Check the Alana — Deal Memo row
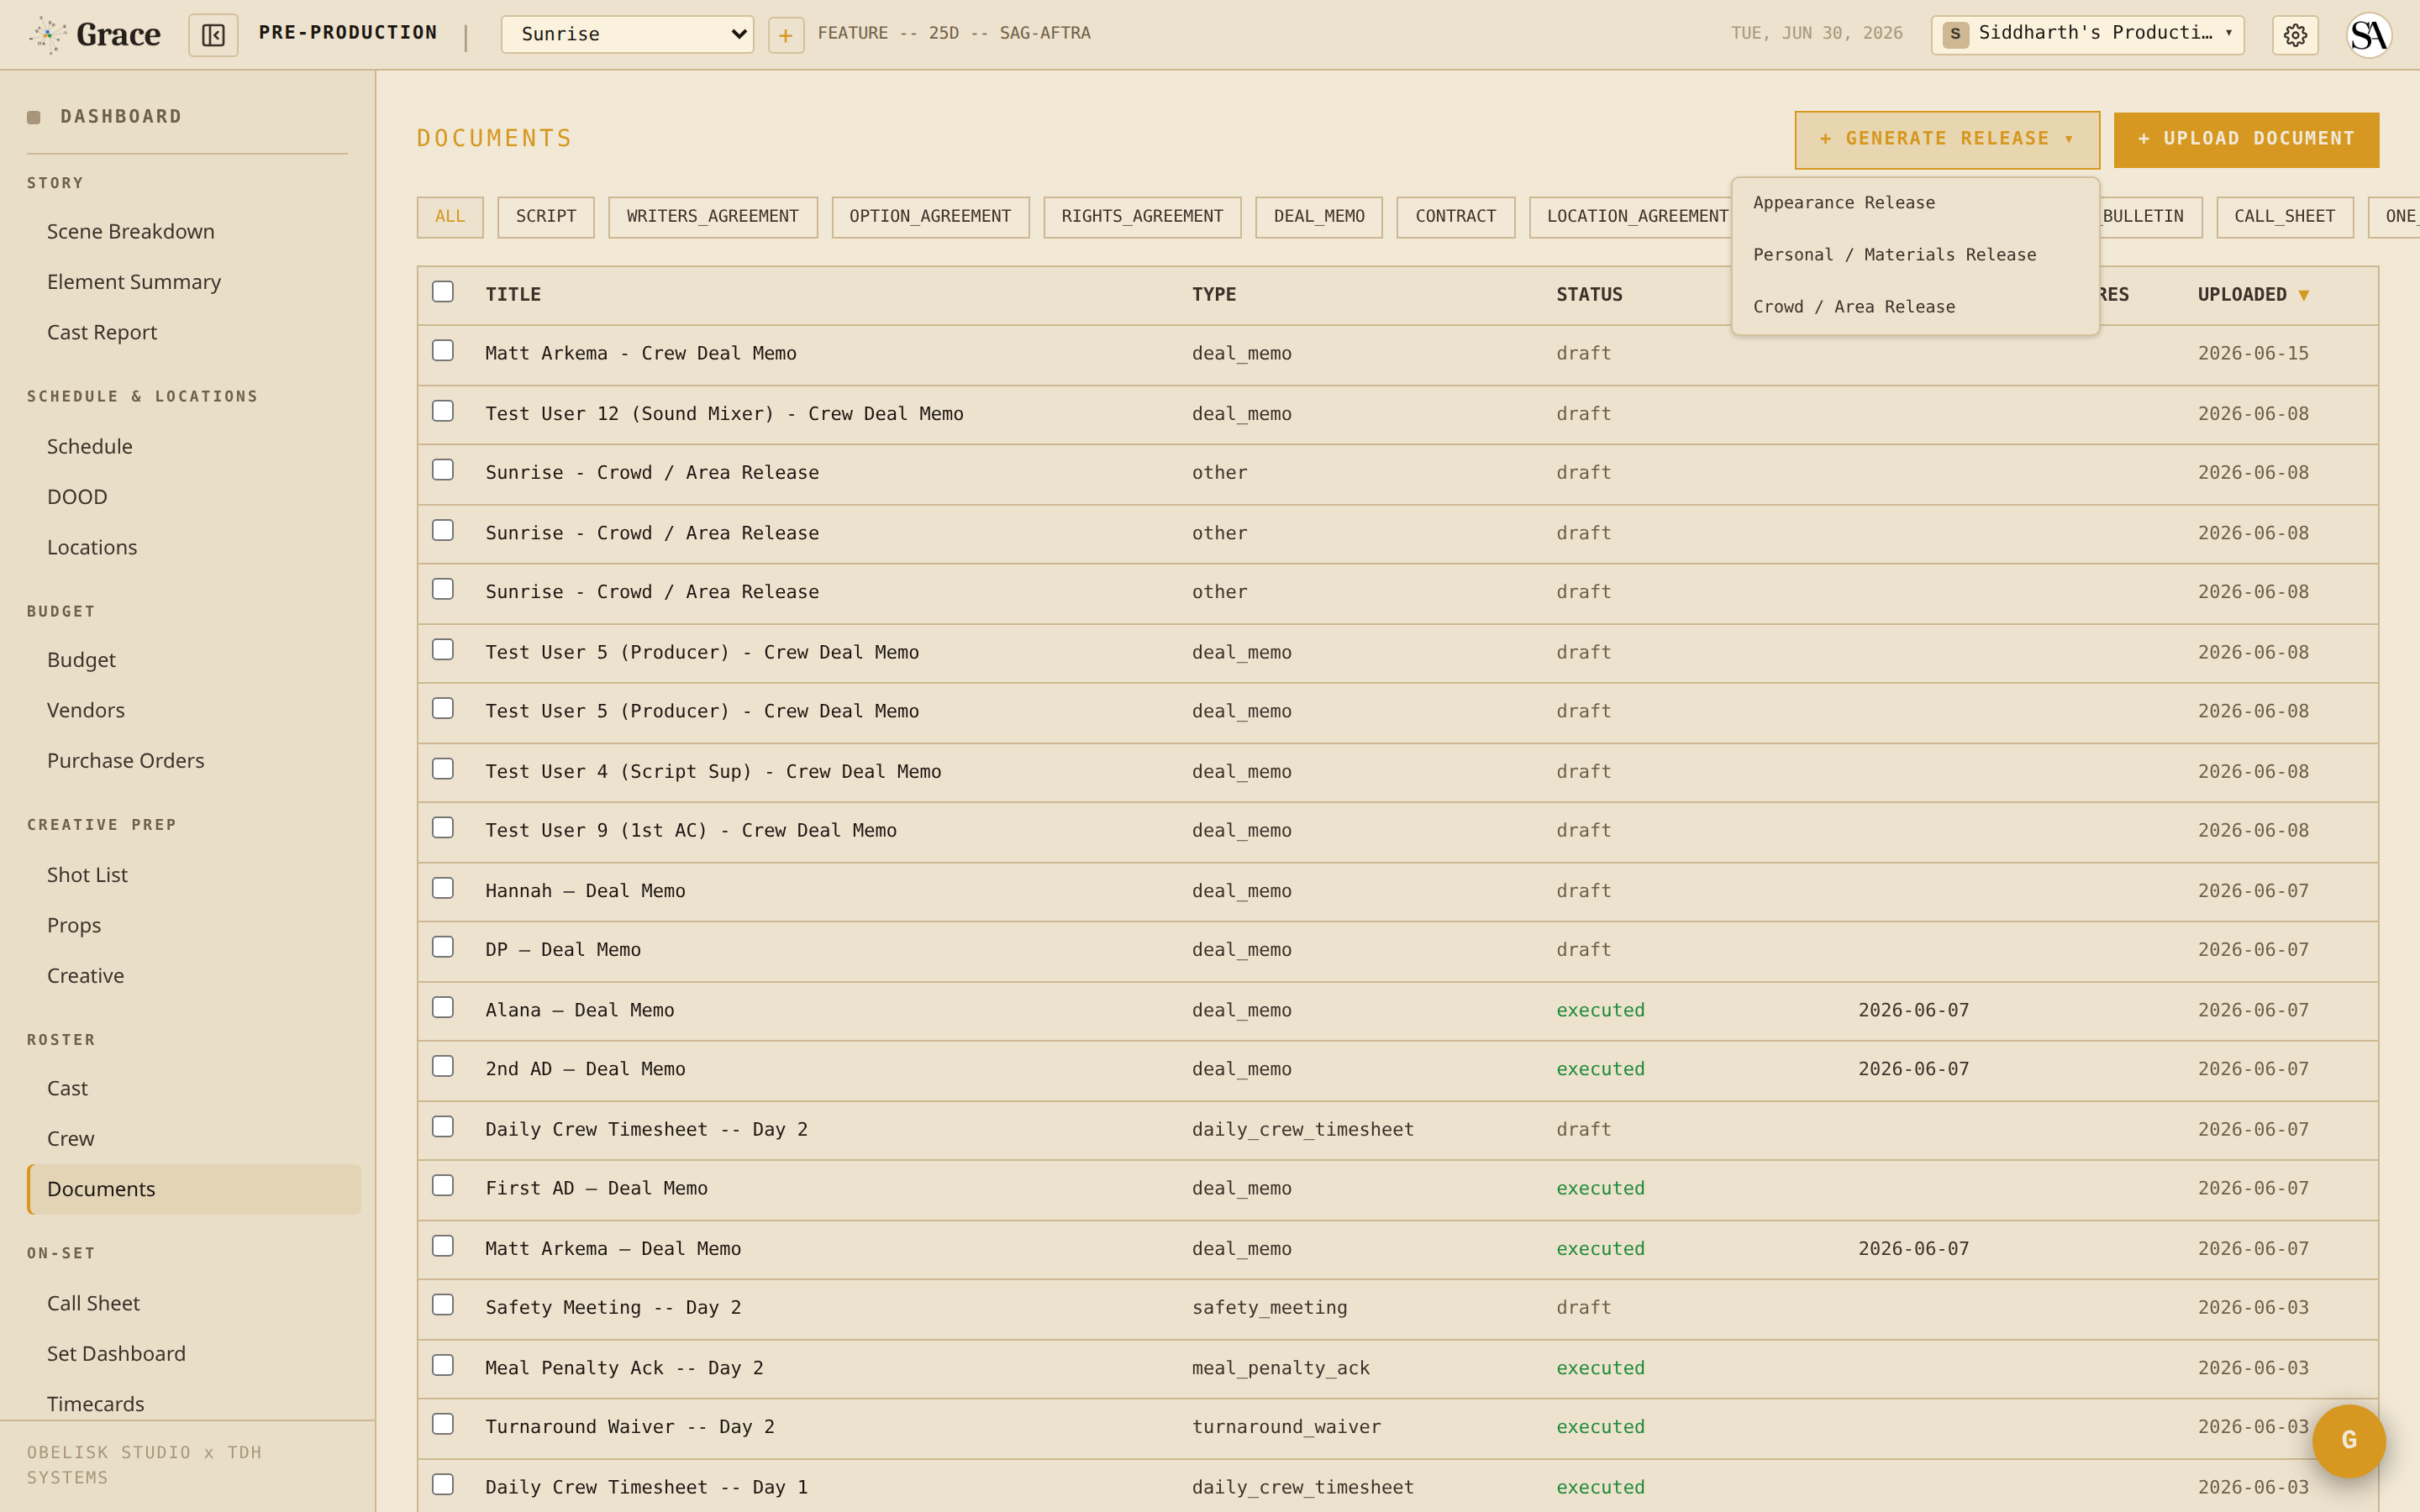The height and width of the screenshot is (1512, 2420). 443,1008
